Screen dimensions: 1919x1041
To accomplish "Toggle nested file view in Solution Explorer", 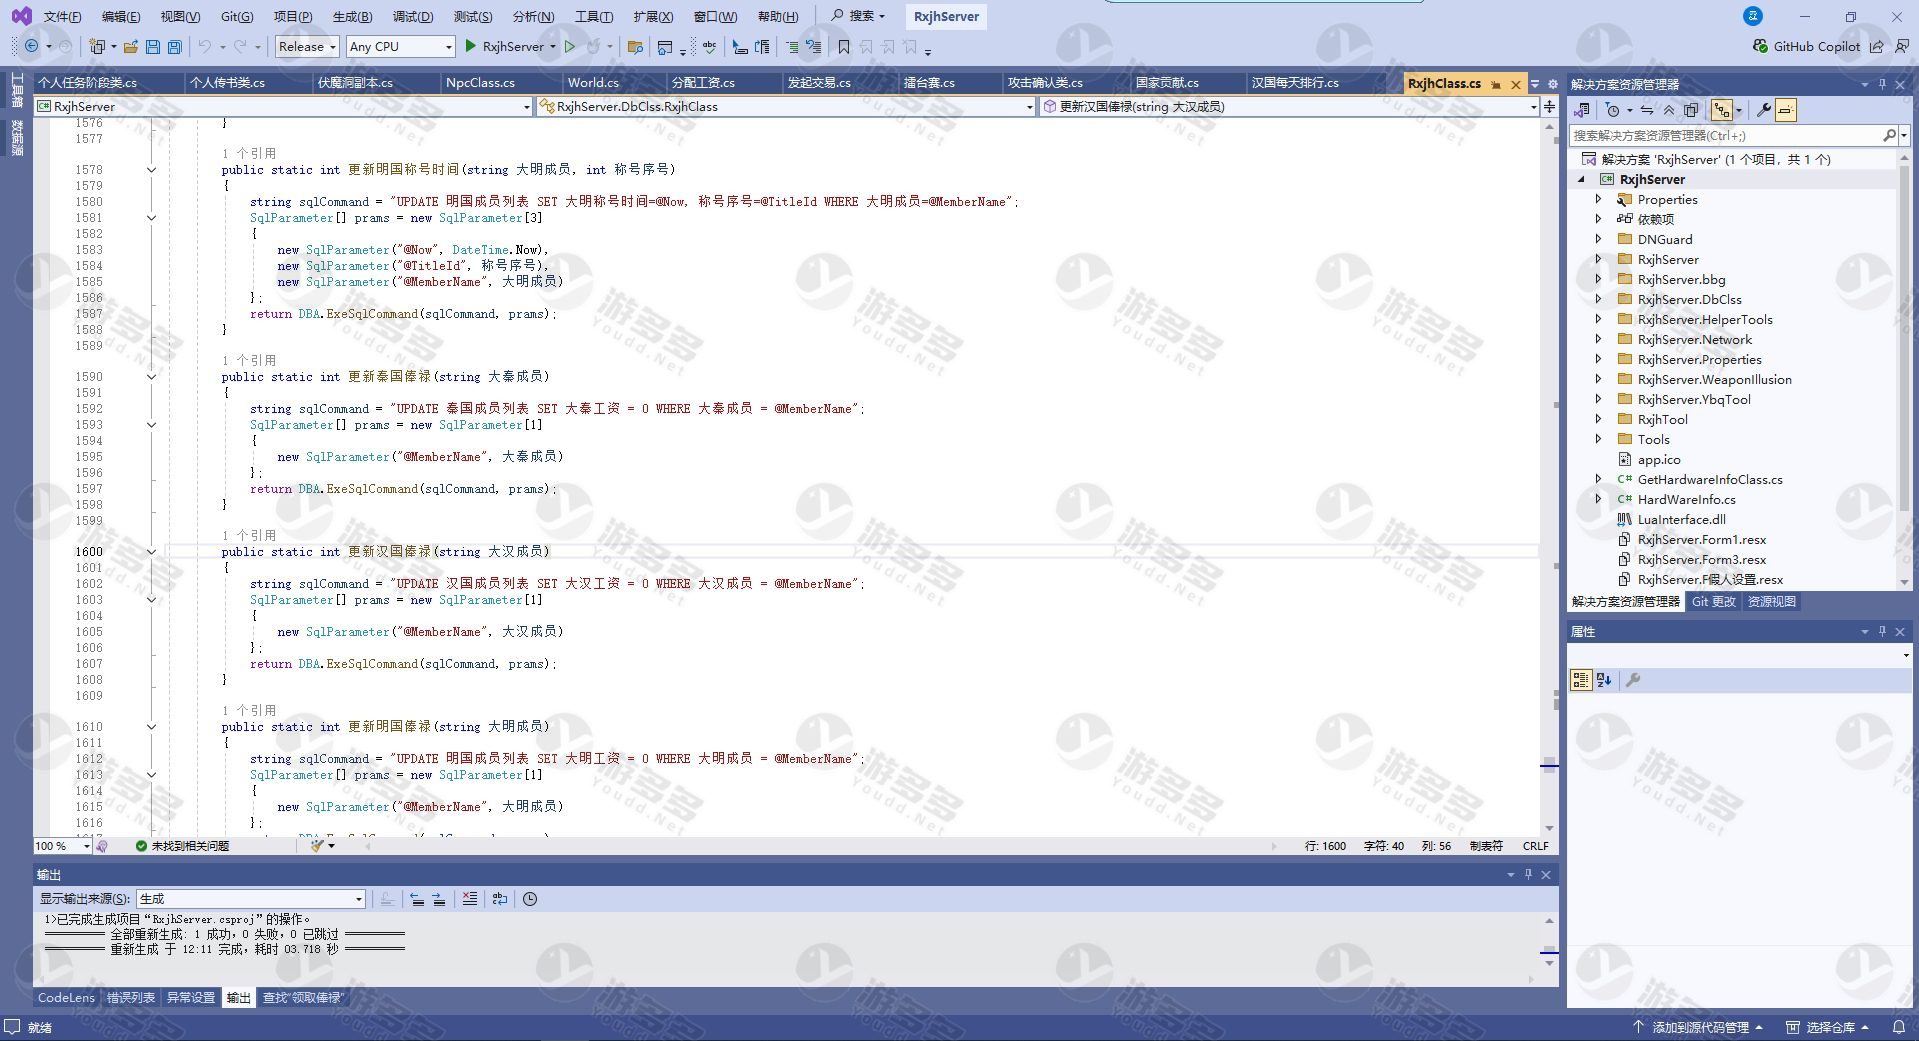I will [1722, 110].
